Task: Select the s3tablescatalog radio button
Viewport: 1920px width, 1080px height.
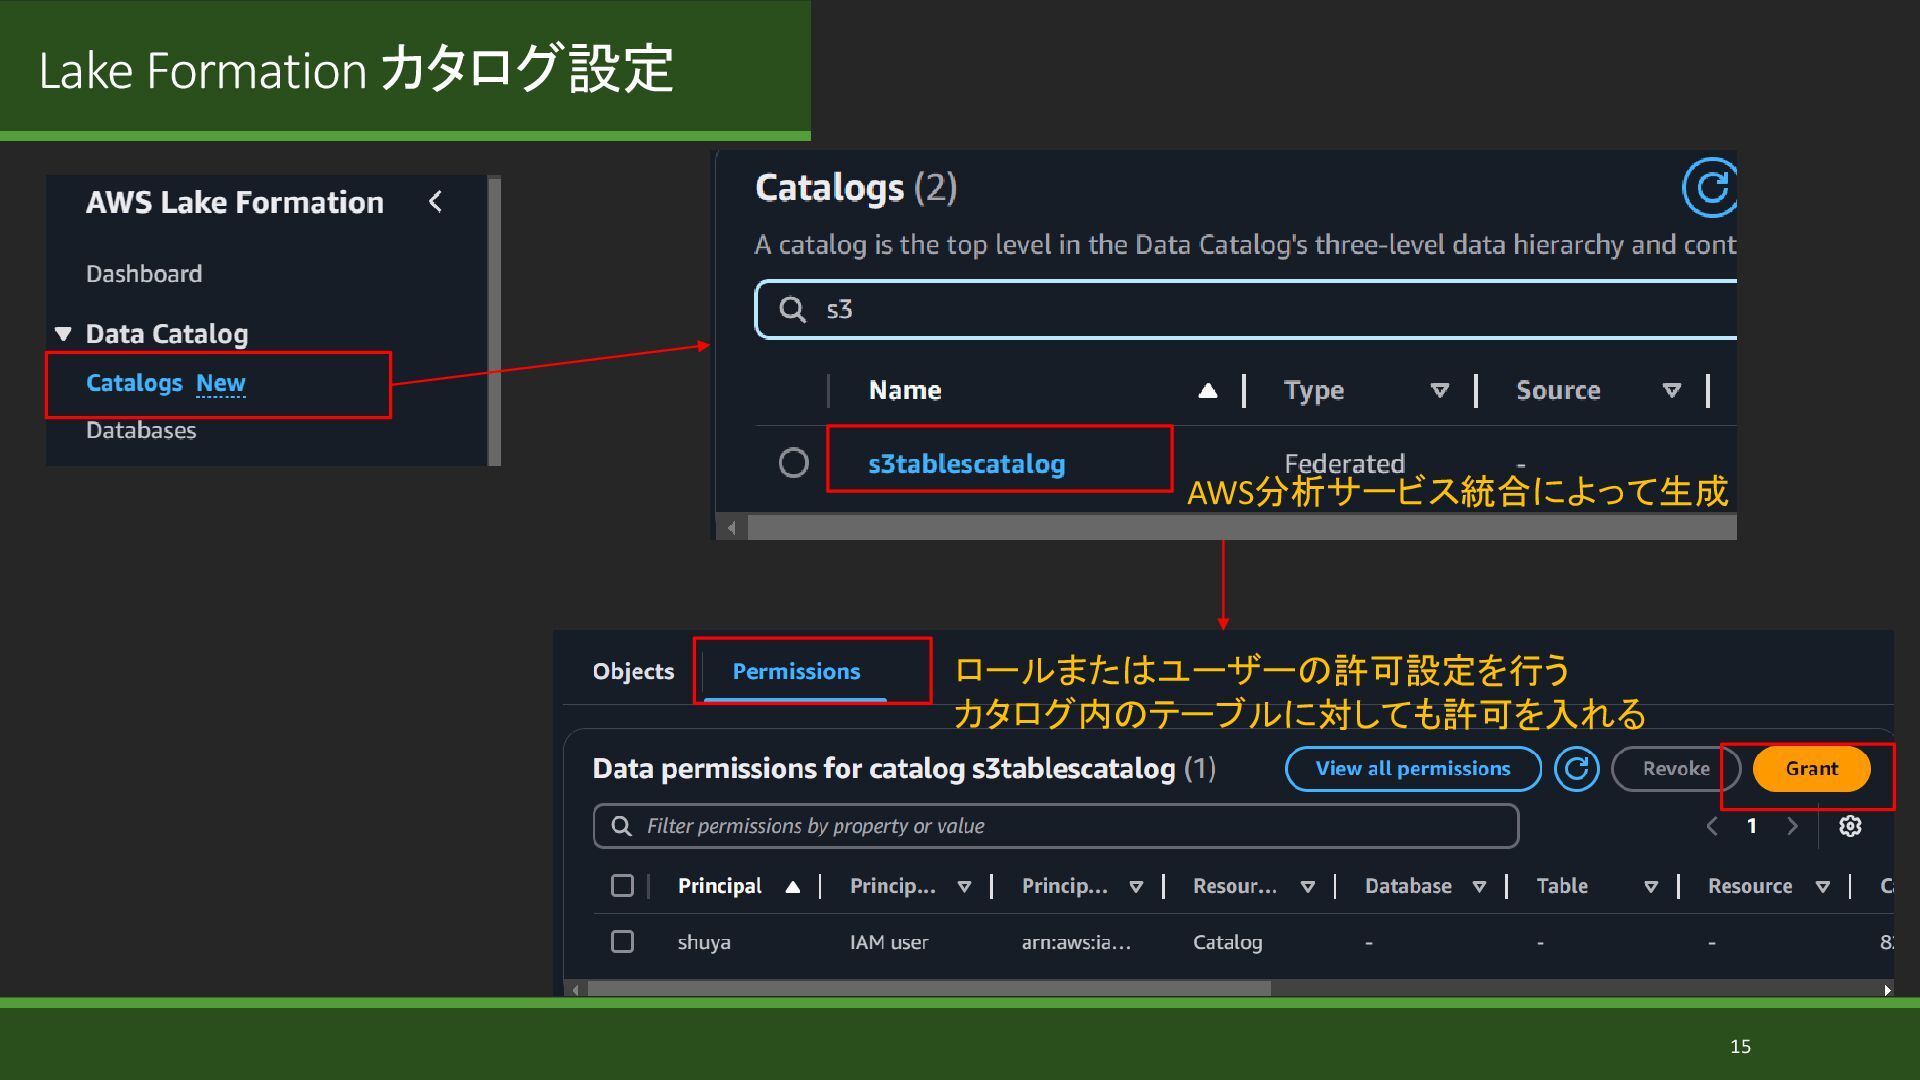Action: pos(793,463)
